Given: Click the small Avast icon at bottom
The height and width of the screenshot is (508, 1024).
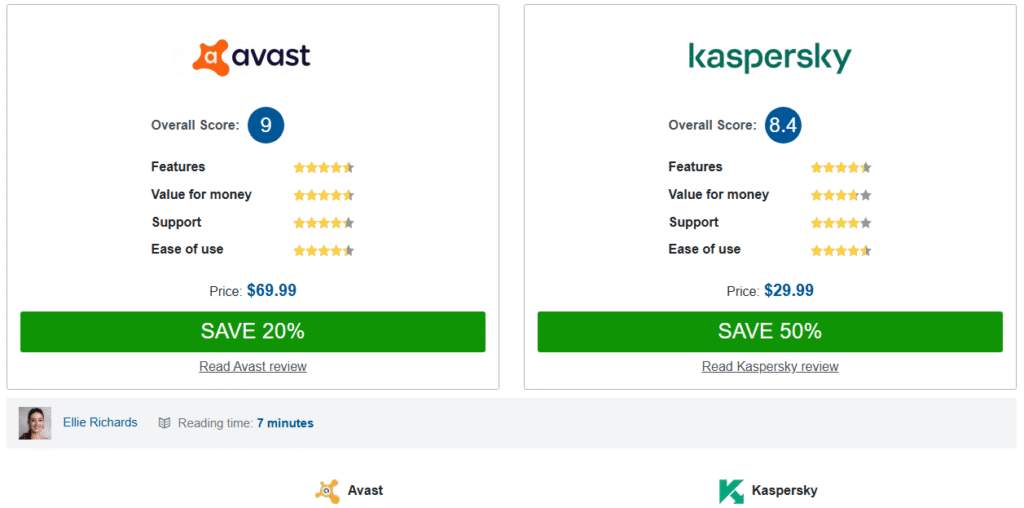Looking at the screenshot, I should pos(327,490).
